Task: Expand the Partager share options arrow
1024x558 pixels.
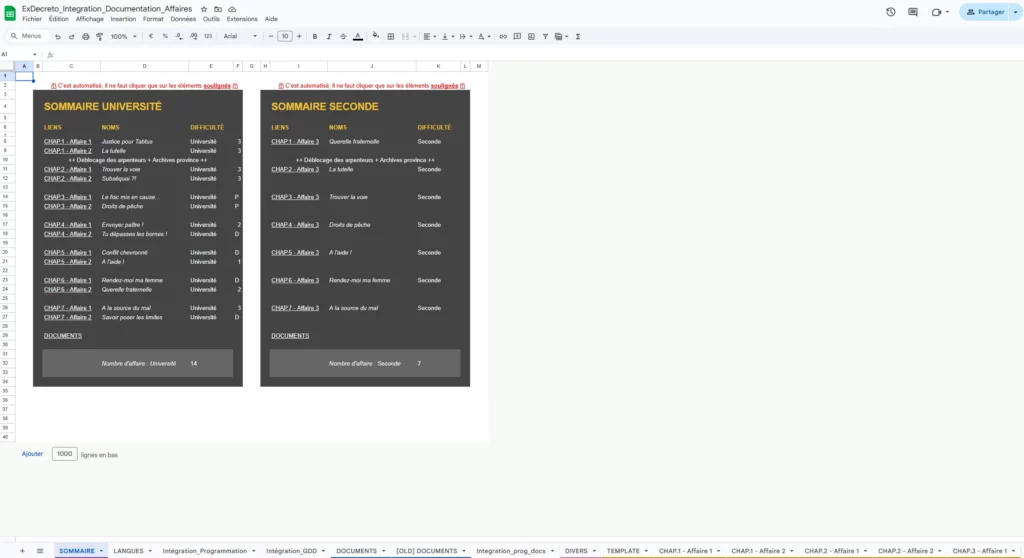Action: [1016, 12]
